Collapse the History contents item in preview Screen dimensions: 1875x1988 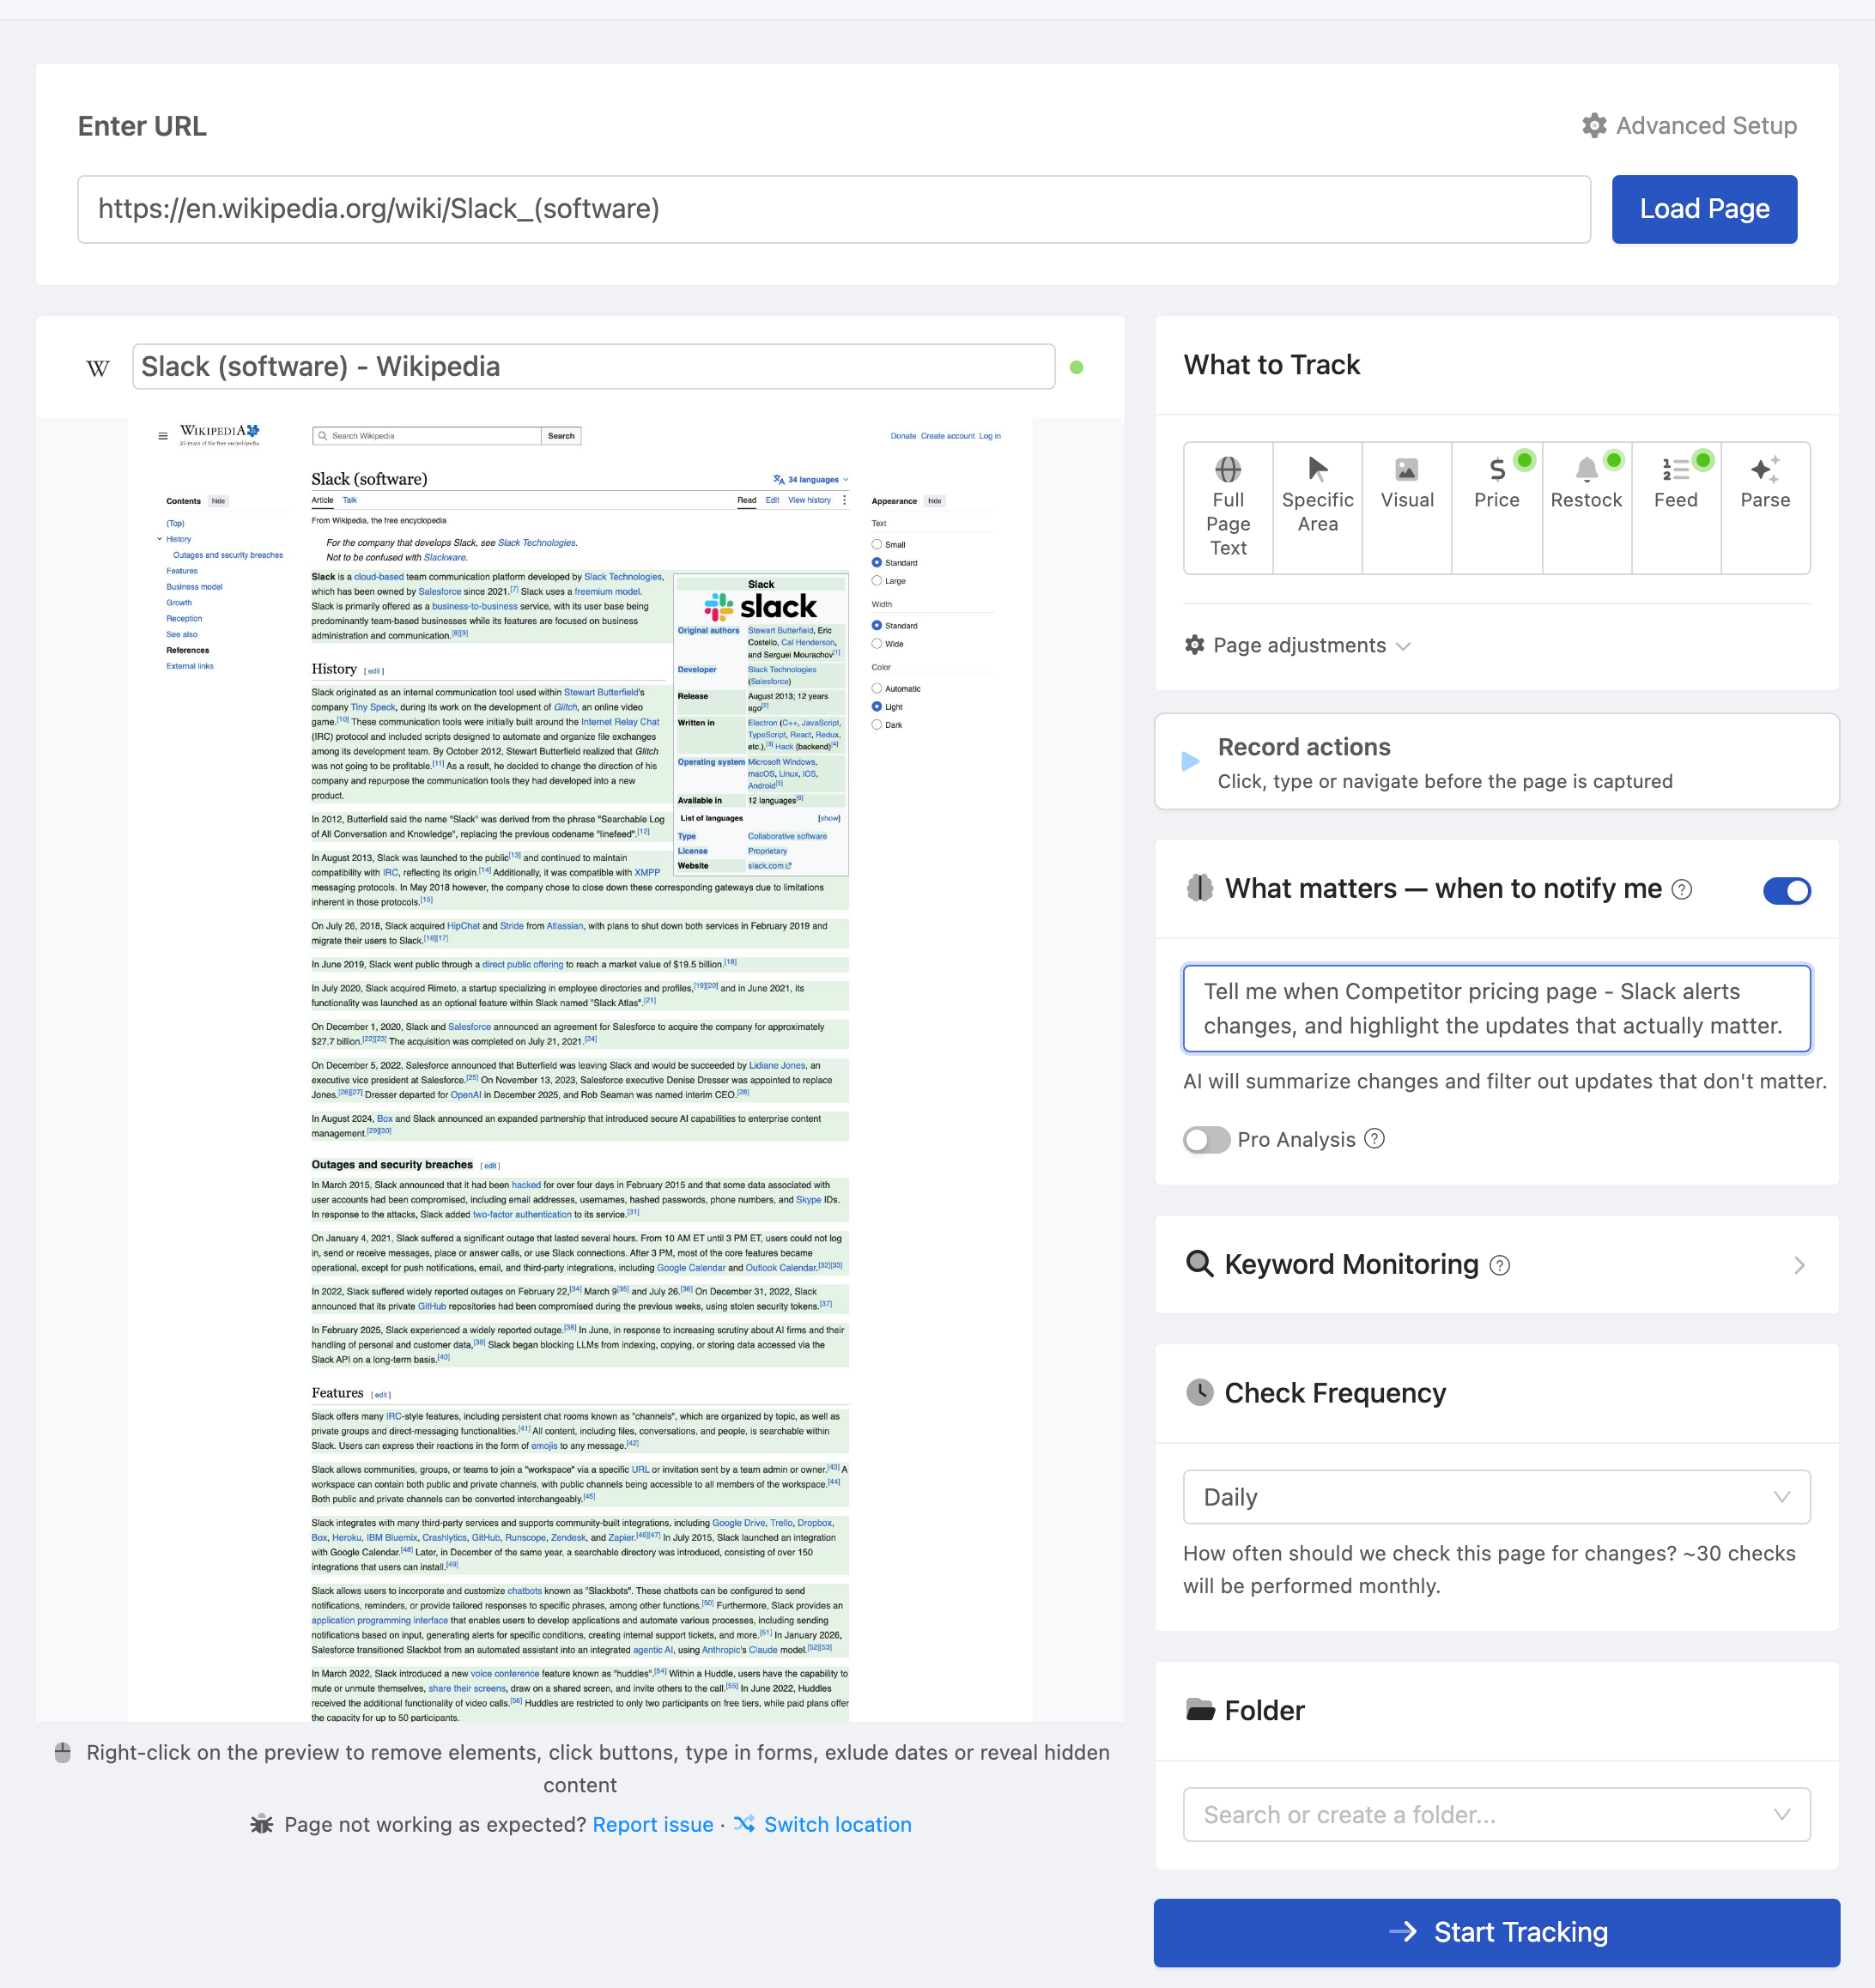[159, 539]
